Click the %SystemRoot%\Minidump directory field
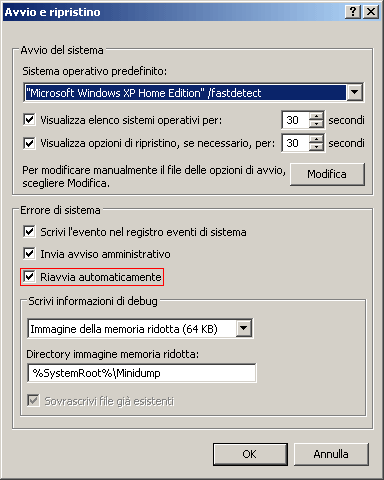Screen dimensions: 384x480 tap(142, 373)
